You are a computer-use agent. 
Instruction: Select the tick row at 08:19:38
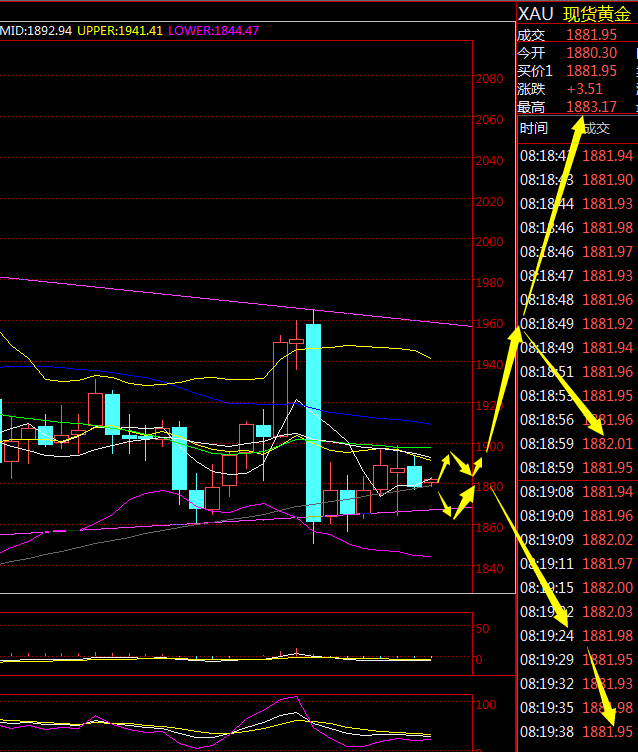coord(576,731)
